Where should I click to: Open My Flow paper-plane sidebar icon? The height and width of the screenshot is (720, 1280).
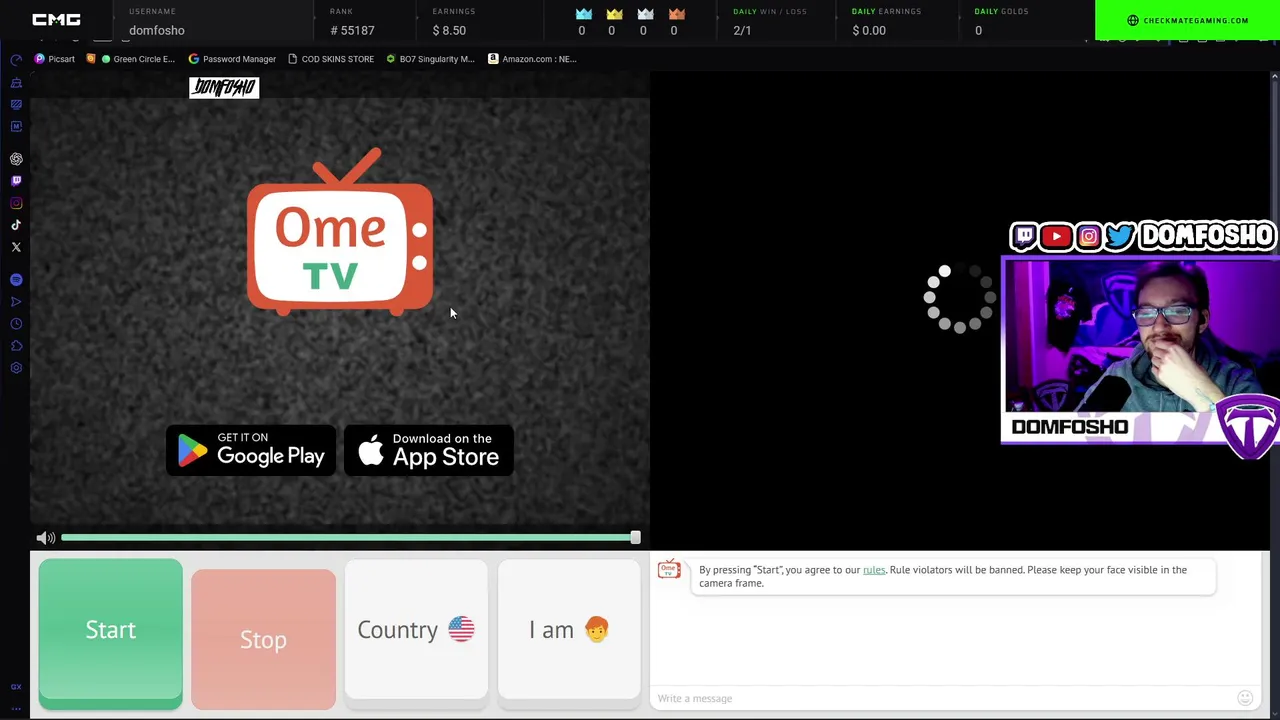(x=16, y=302)
